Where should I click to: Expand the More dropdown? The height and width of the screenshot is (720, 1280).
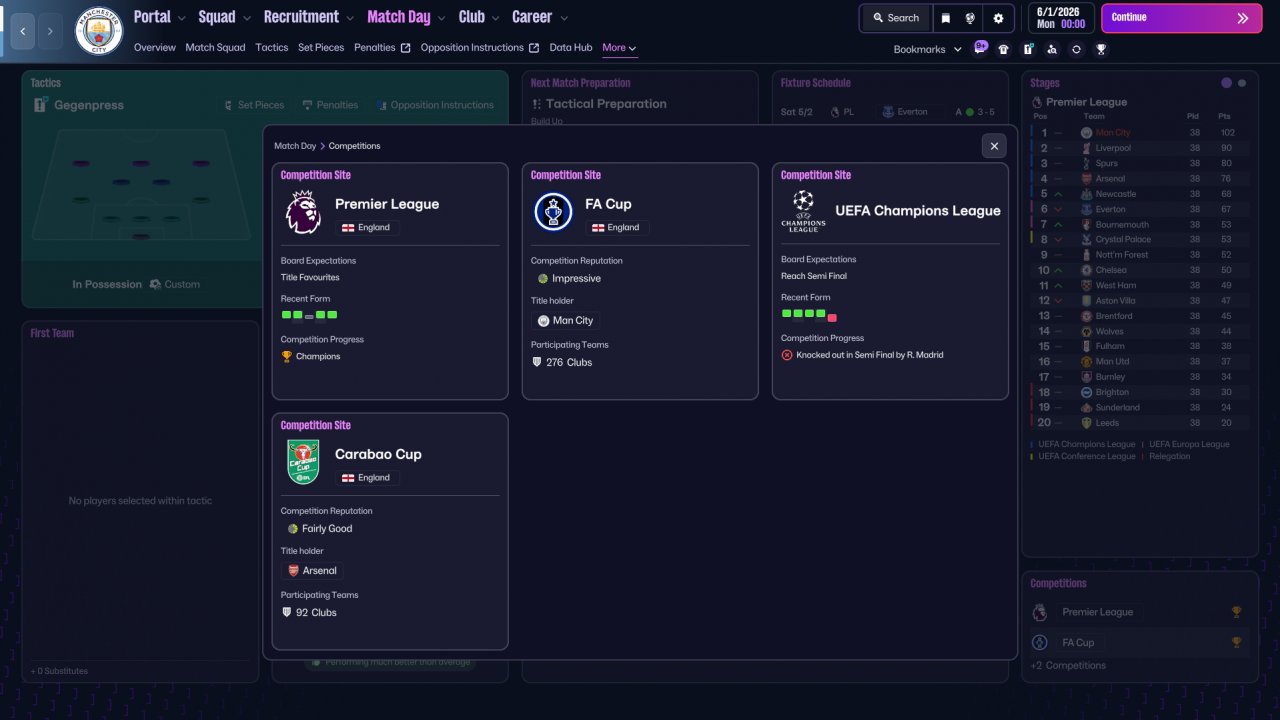tap(619, 47)
